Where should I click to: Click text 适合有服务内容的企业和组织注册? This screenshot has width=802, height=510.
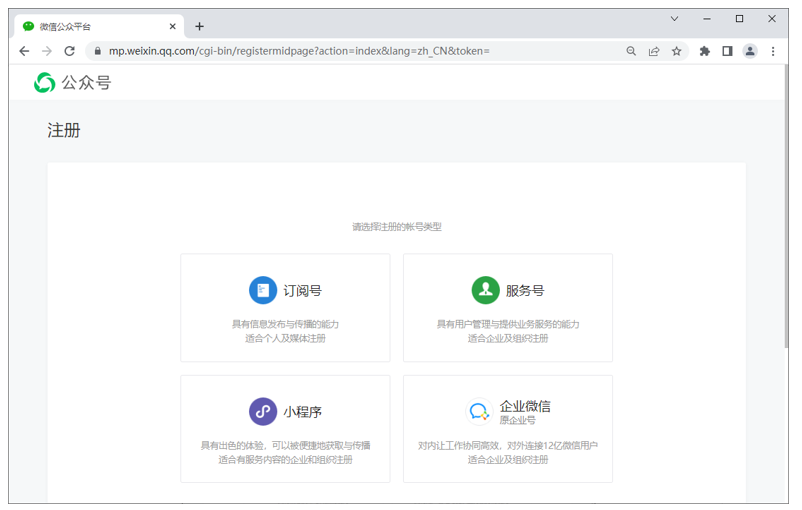(x=285, y=460)
